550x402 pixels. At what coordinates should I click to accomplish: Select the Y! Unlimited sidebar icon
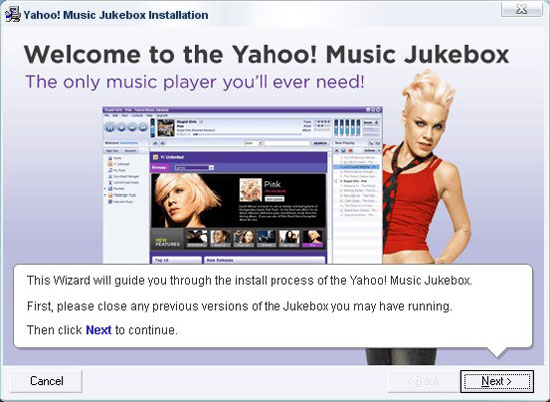(110, 164)
